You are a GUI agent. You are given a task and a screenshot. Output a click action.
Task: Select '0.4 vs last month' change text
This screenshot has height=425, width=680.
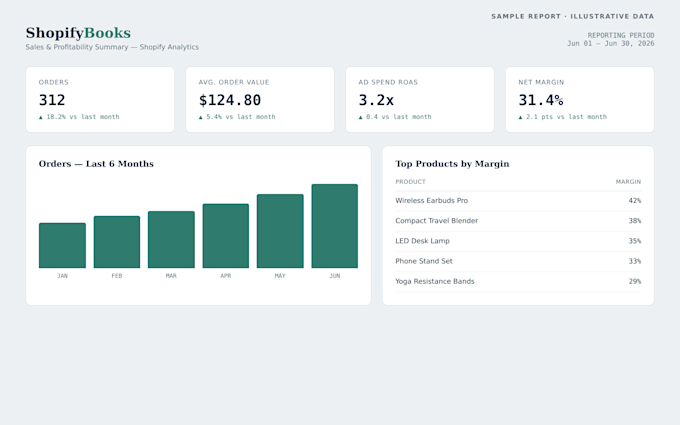pyautogui.click(x=399, y=117)
